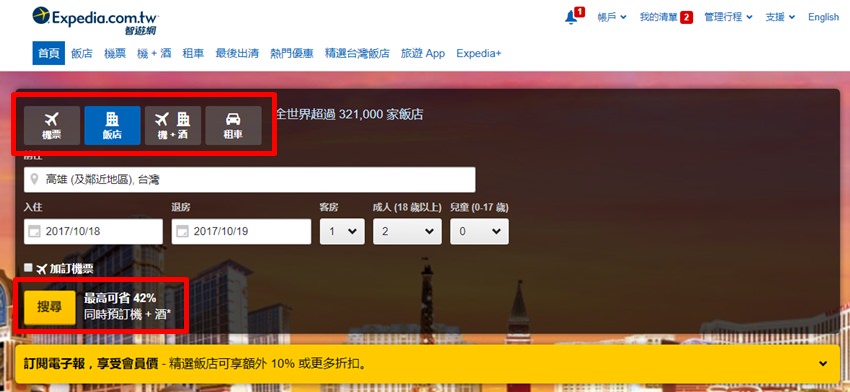
Task: Open the 客房 rooms dropdown
Action: click(342, 232)
